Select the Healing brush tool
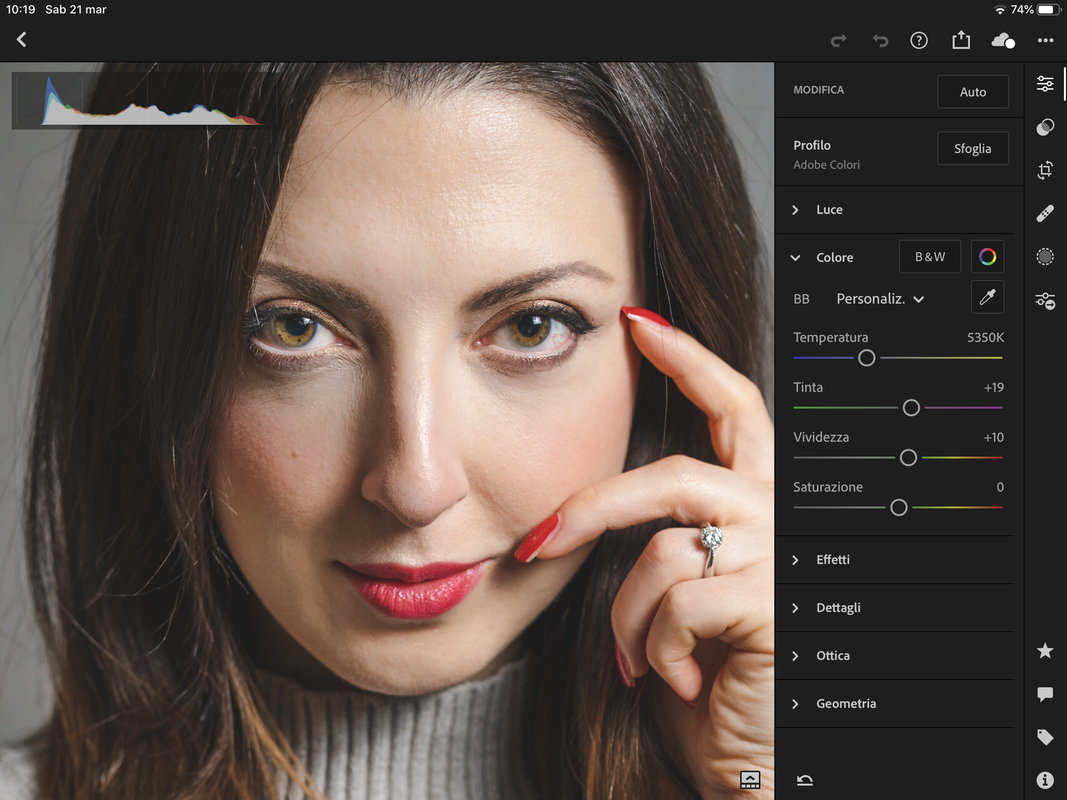 (1045, 214)
